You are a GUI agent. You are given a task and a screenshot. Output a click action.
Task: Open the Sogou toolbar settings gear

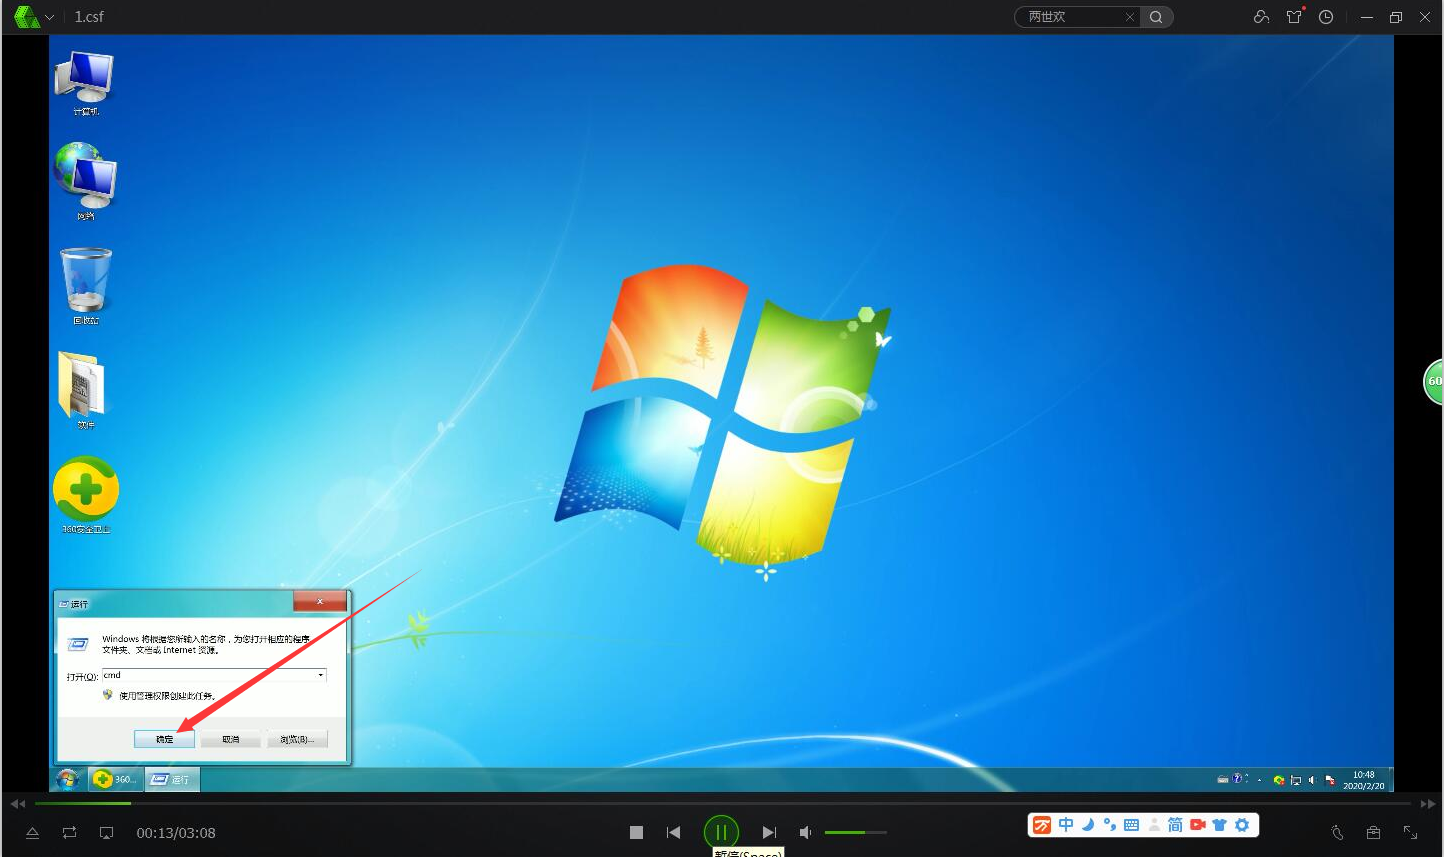click(1242, 825)
